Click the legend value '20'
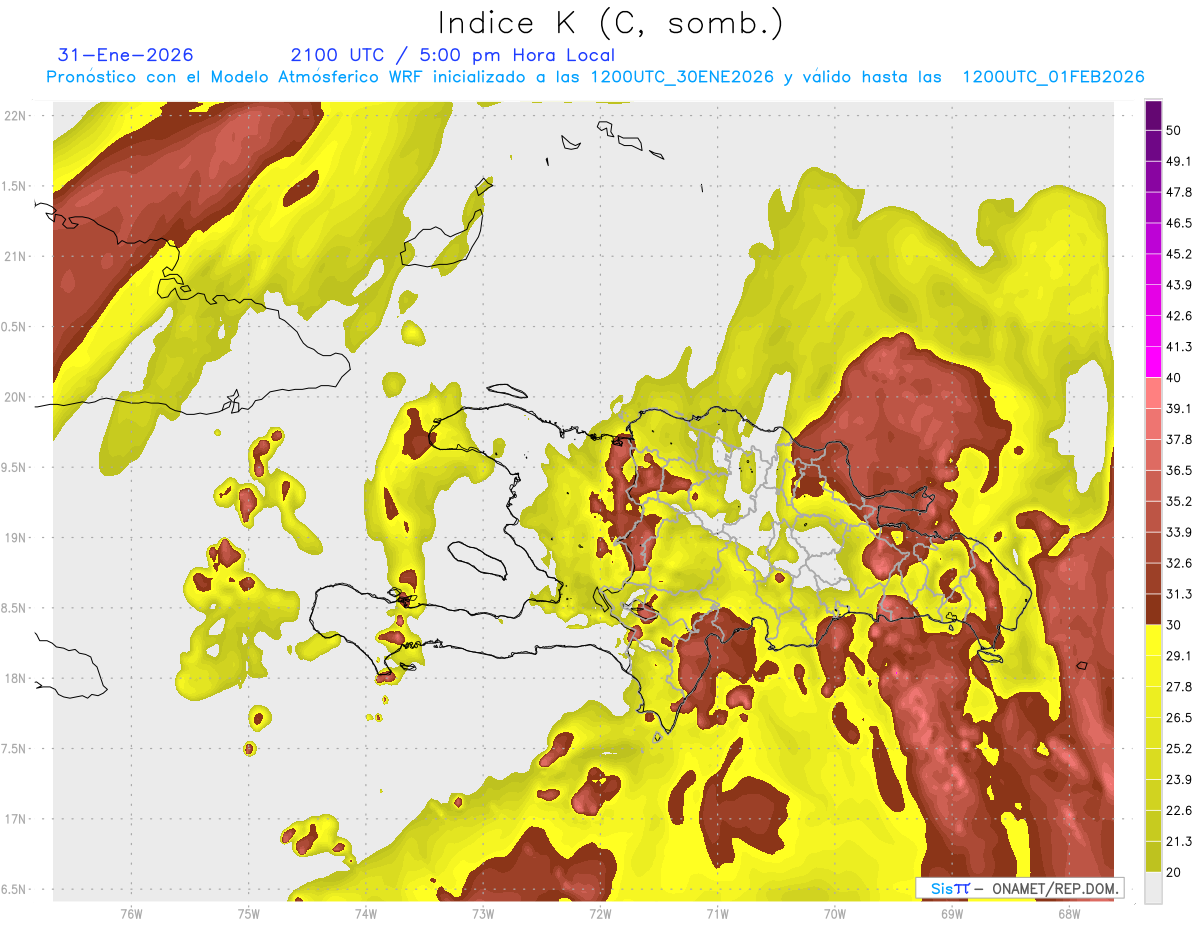Image resolution: width=1200 pixels, height=927 pixels. (1174, 872)
